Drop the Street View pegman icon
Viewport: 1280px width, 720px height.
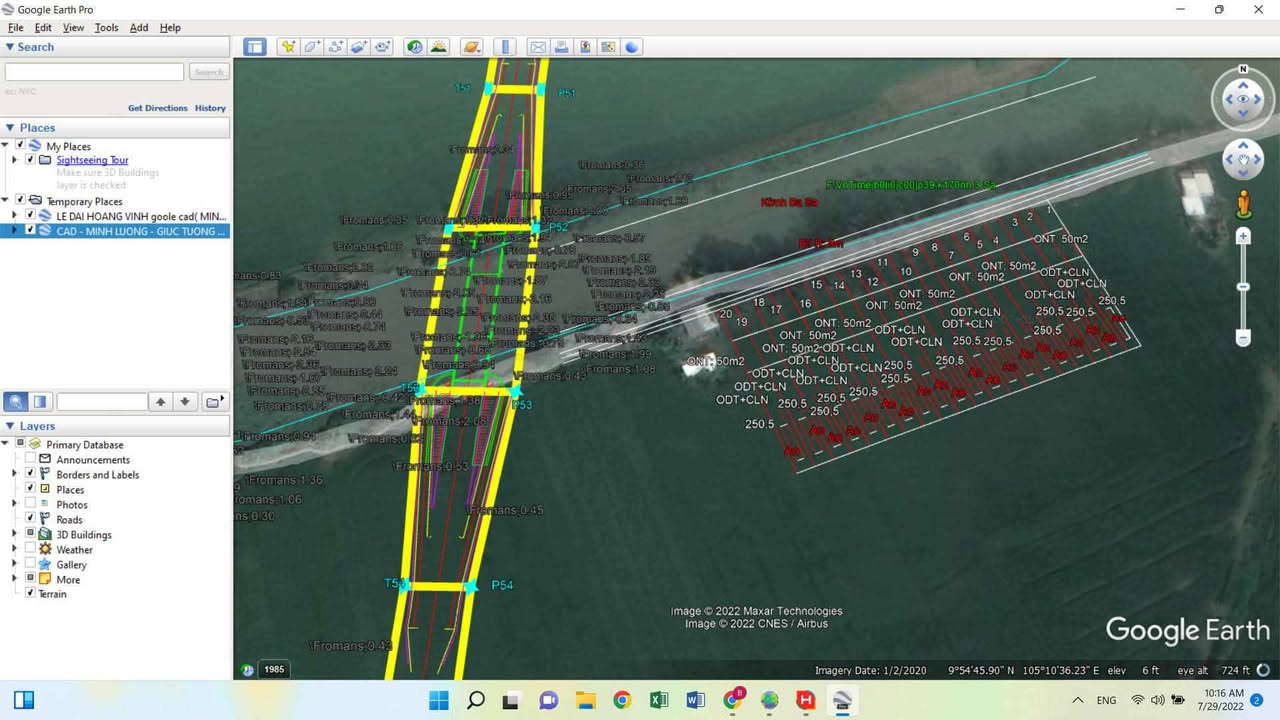tap(1243, 203)
